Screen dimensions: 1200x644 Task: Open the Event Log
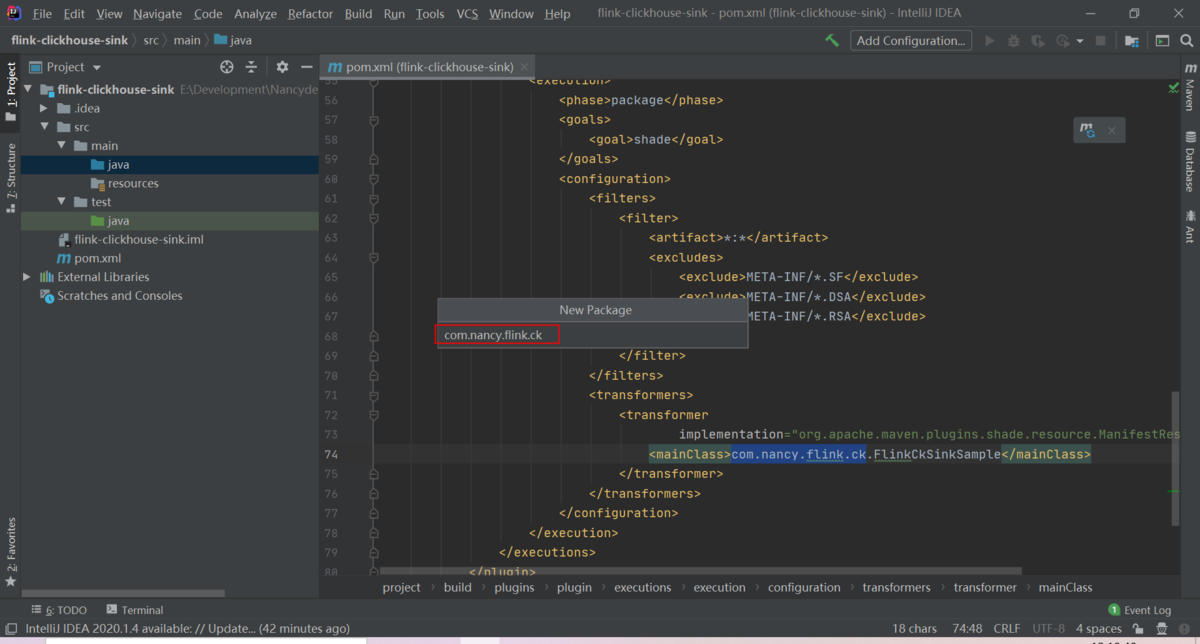pyautogui.click(x=1140, y=610)
